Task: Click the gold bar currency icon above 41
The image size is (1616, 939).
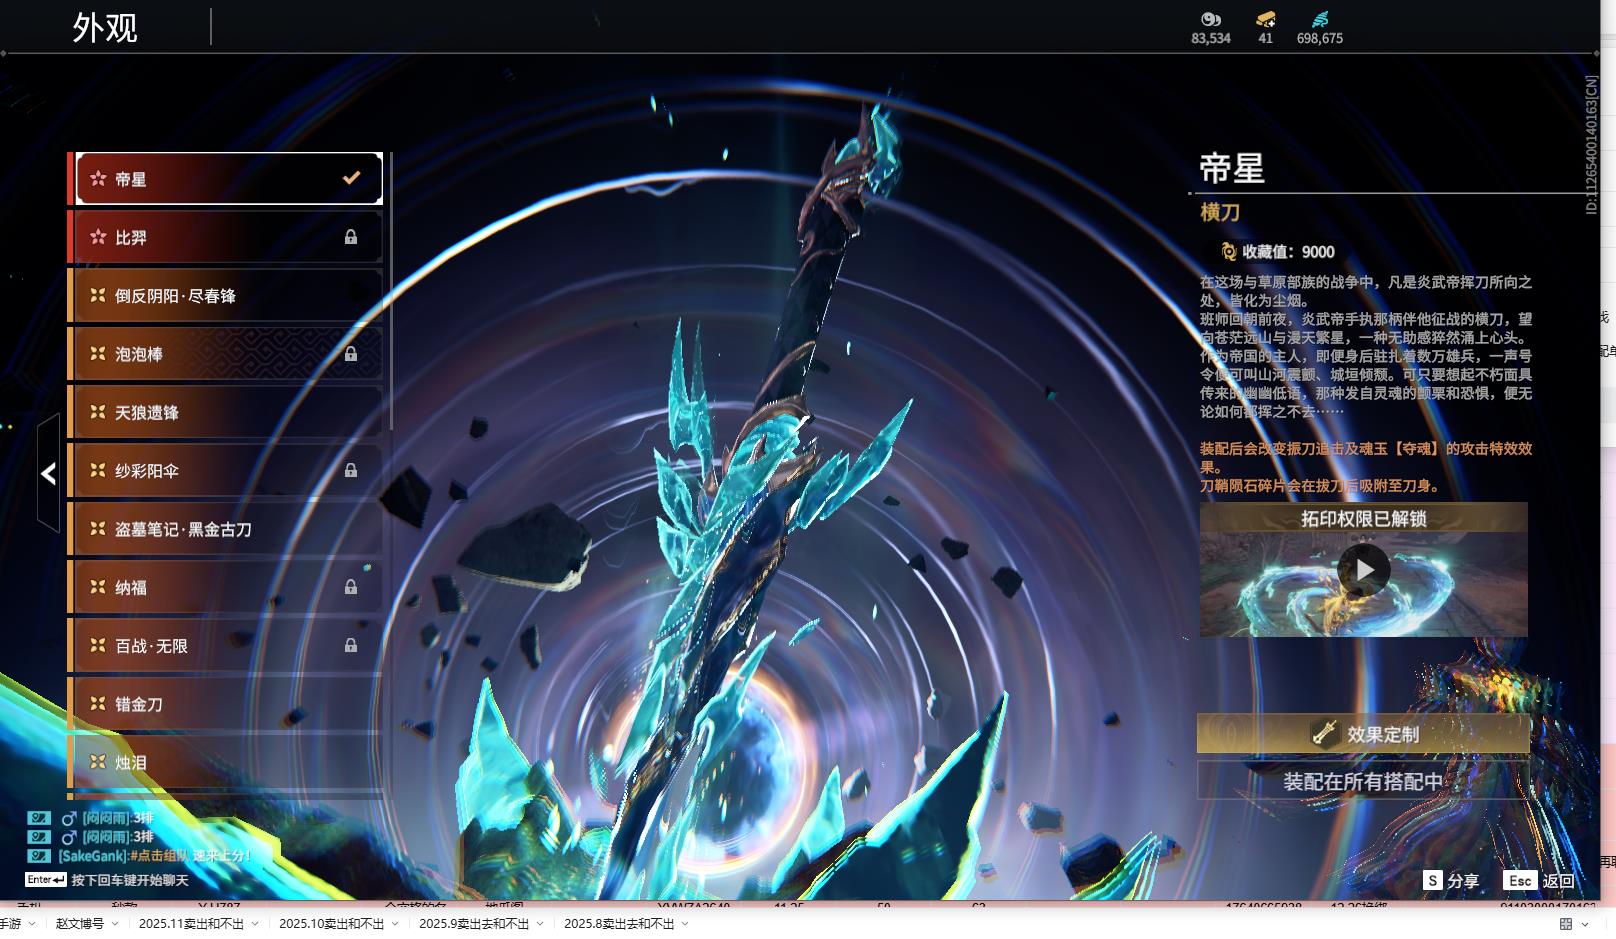Action: tap(1266, 19)
